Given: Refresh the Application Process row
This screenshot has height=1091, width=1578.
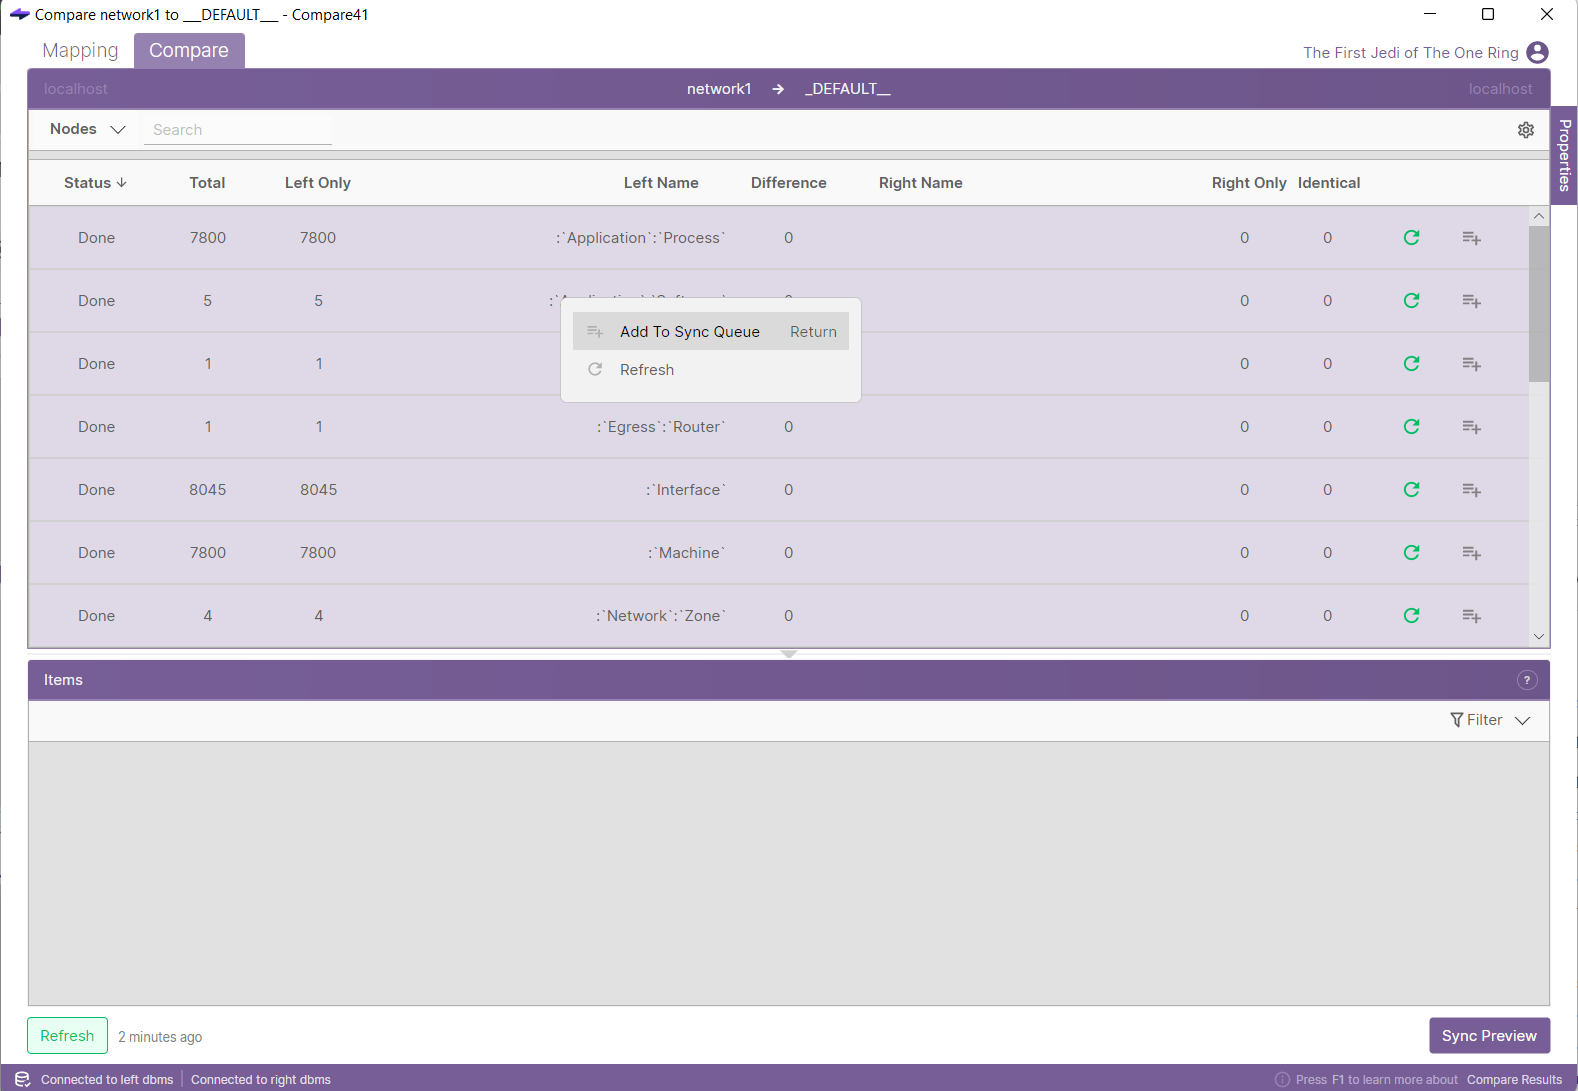Looking at the screenshot, I should tap(1411, 238).
